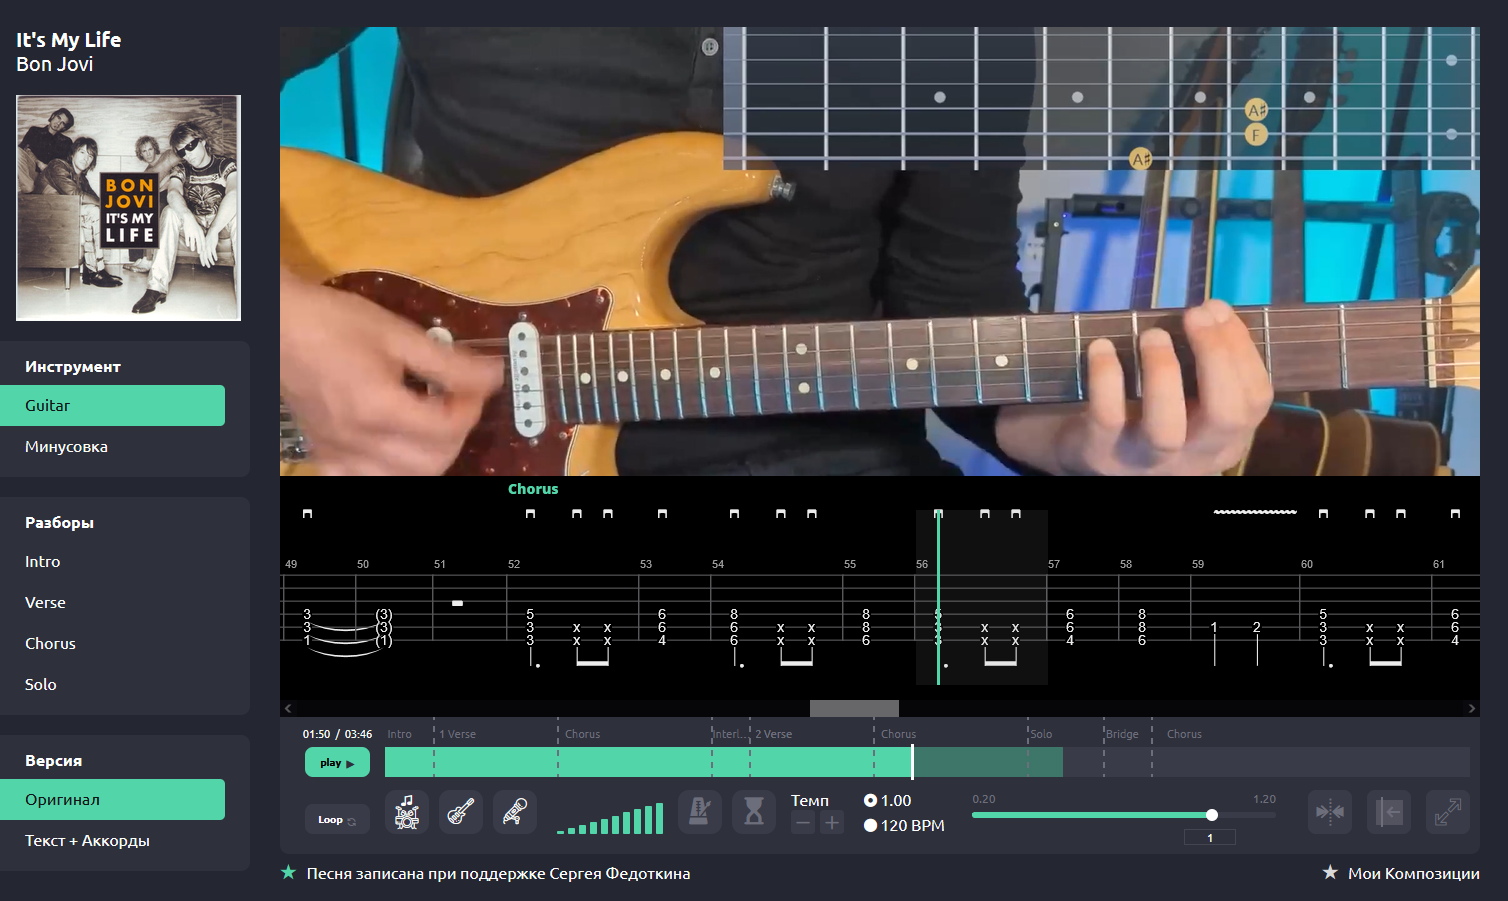Open the Chorus lesson in the sidebar
1508x901 pixels.
50,644
